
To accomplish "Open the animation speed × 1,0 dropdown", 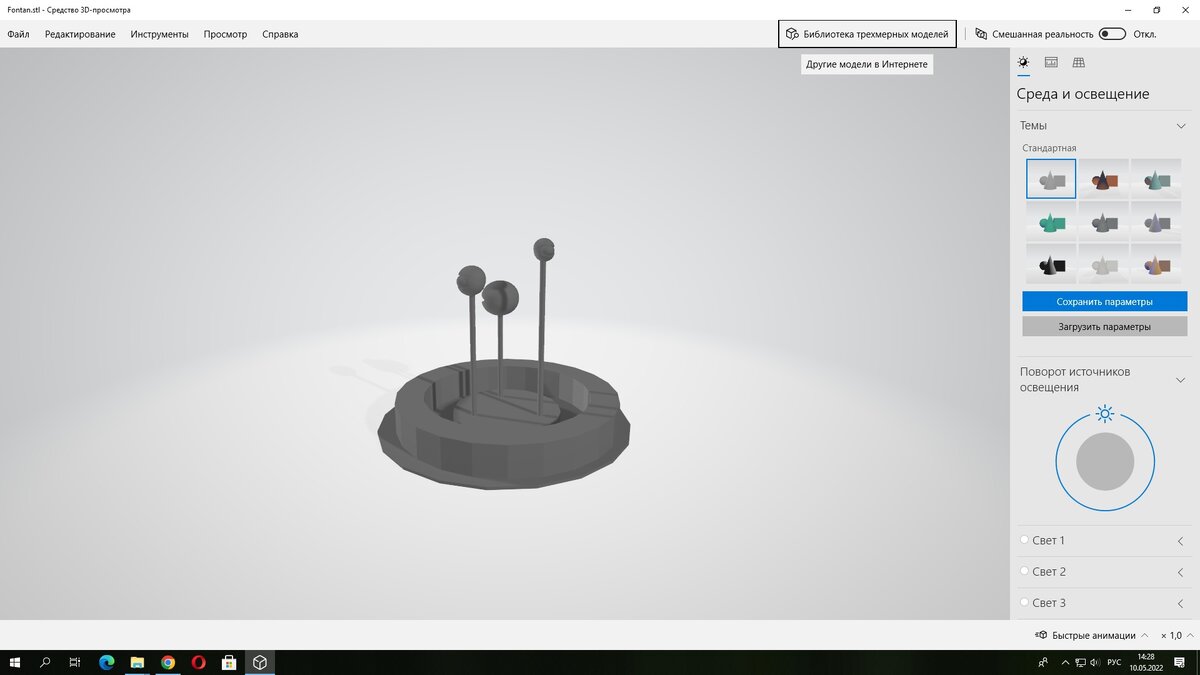I will tap(1176, 635).
